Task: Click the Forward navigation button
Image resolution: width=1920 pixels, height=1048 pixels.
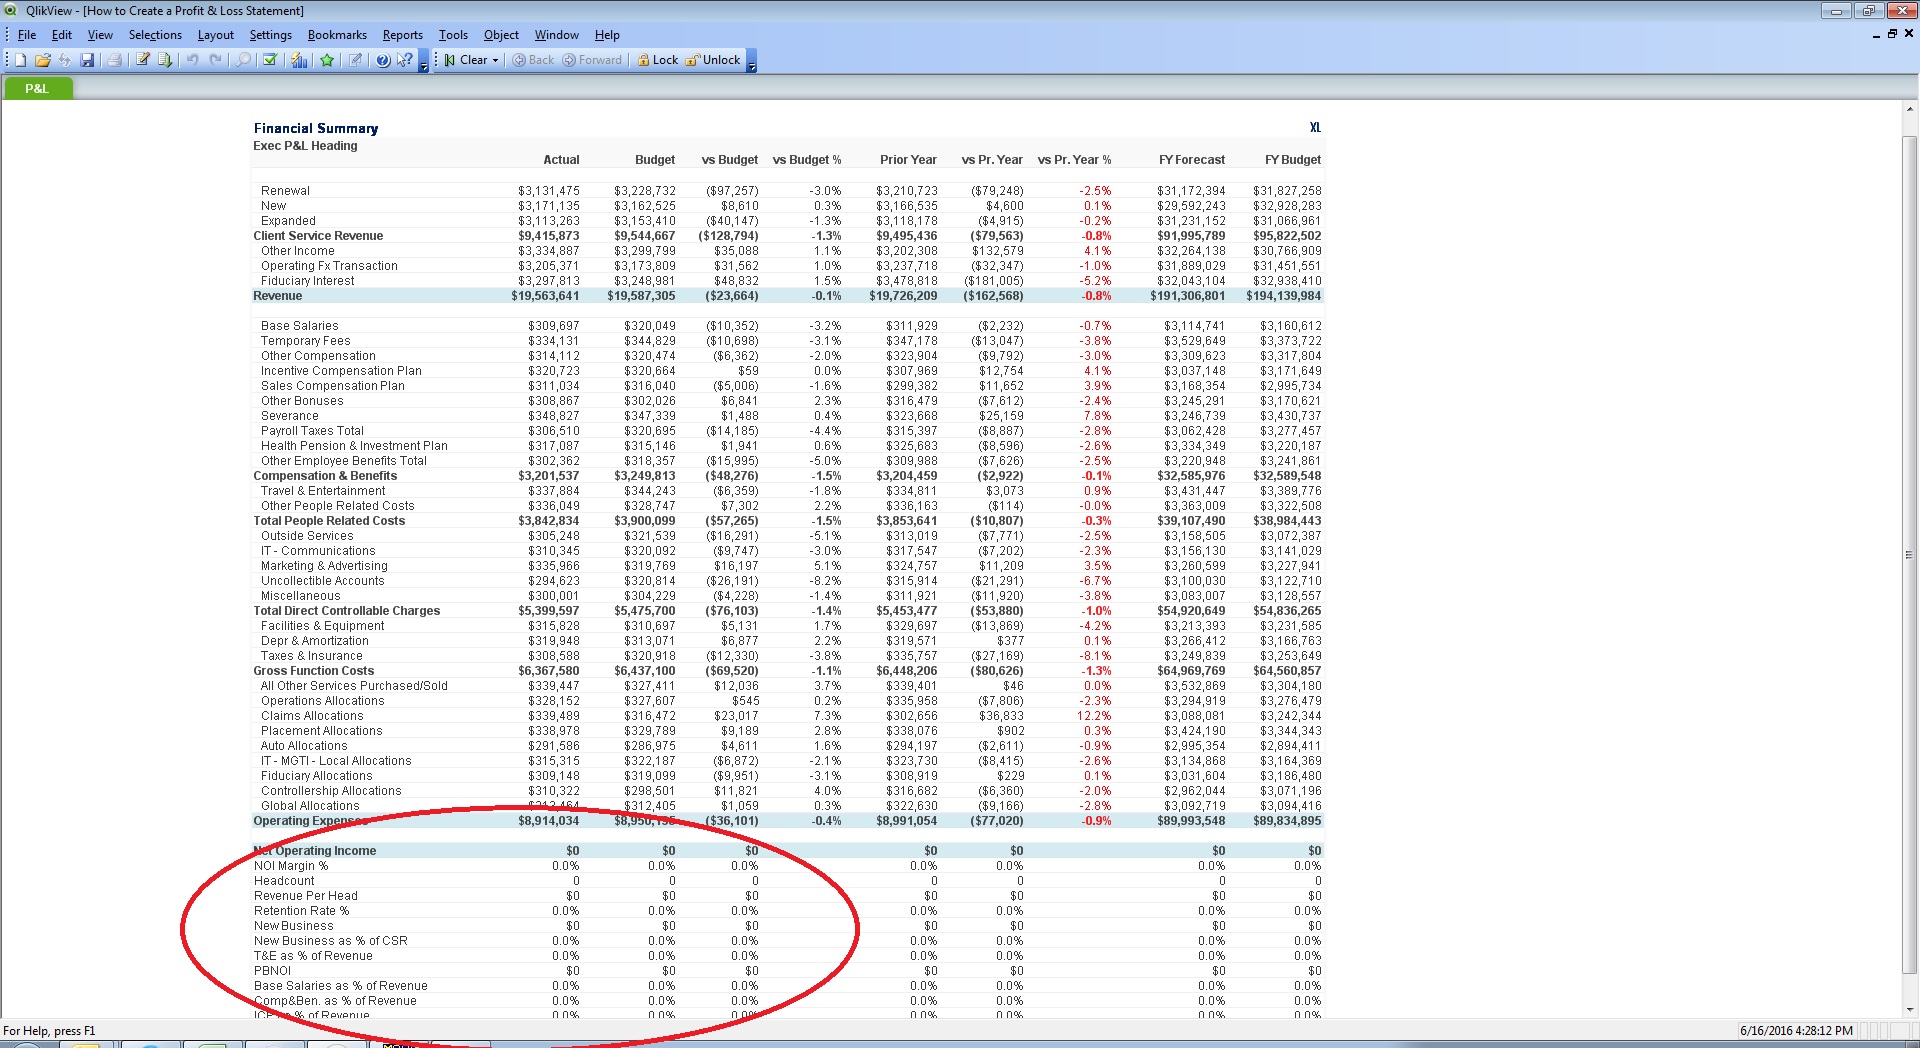Action: [593, 59]
